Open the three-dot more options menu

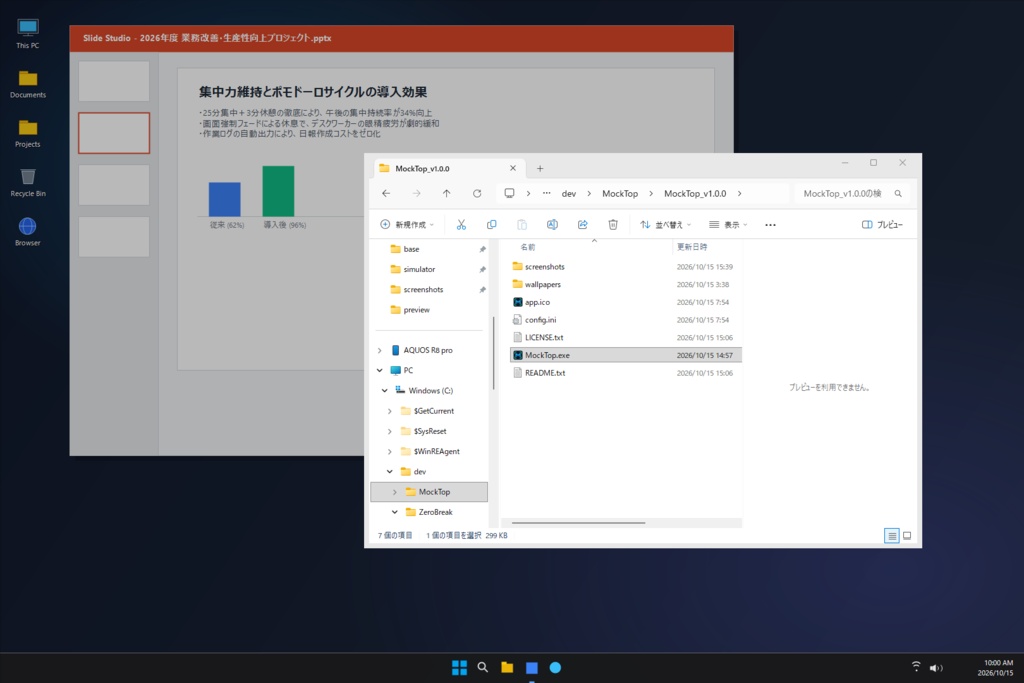click(771, 225)
